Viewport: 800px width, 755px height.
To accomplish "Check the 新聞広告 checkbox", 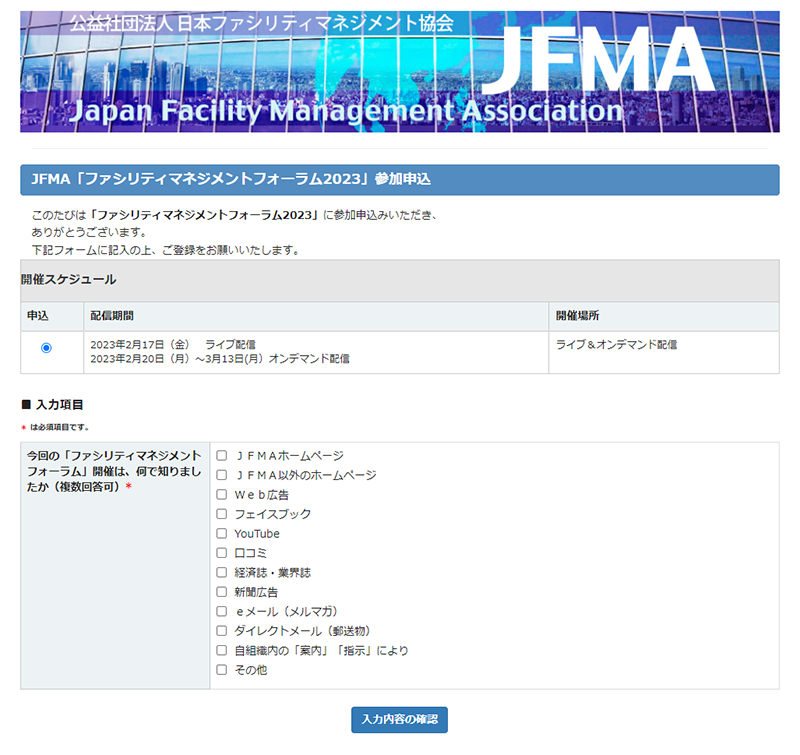I will click(221, 592).
